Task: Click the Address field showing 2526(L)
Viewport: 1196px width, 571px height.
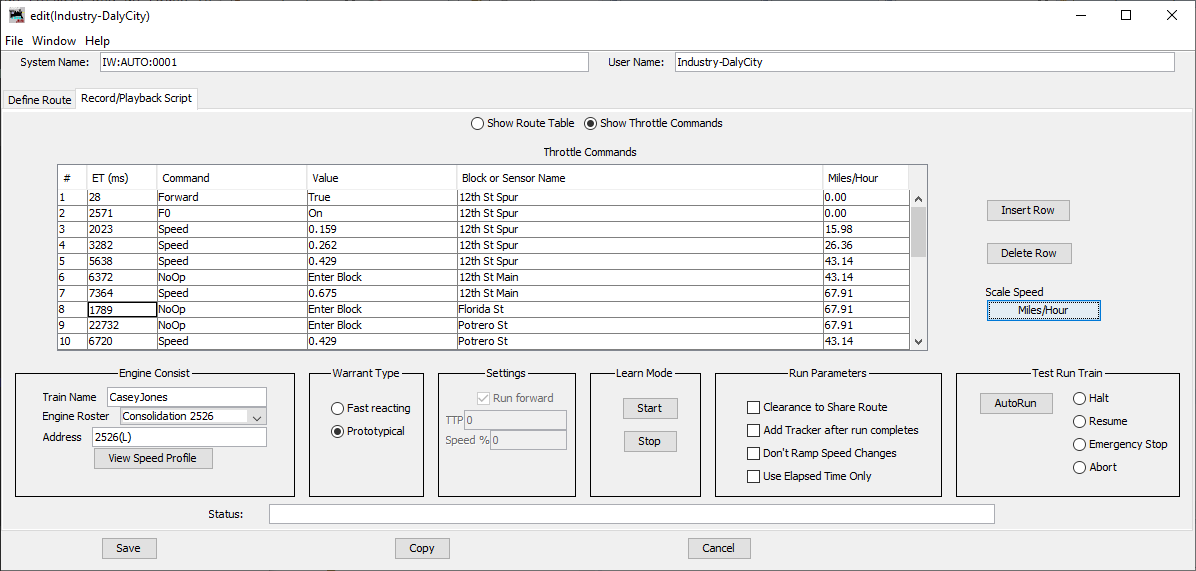Action: [178, 437]
